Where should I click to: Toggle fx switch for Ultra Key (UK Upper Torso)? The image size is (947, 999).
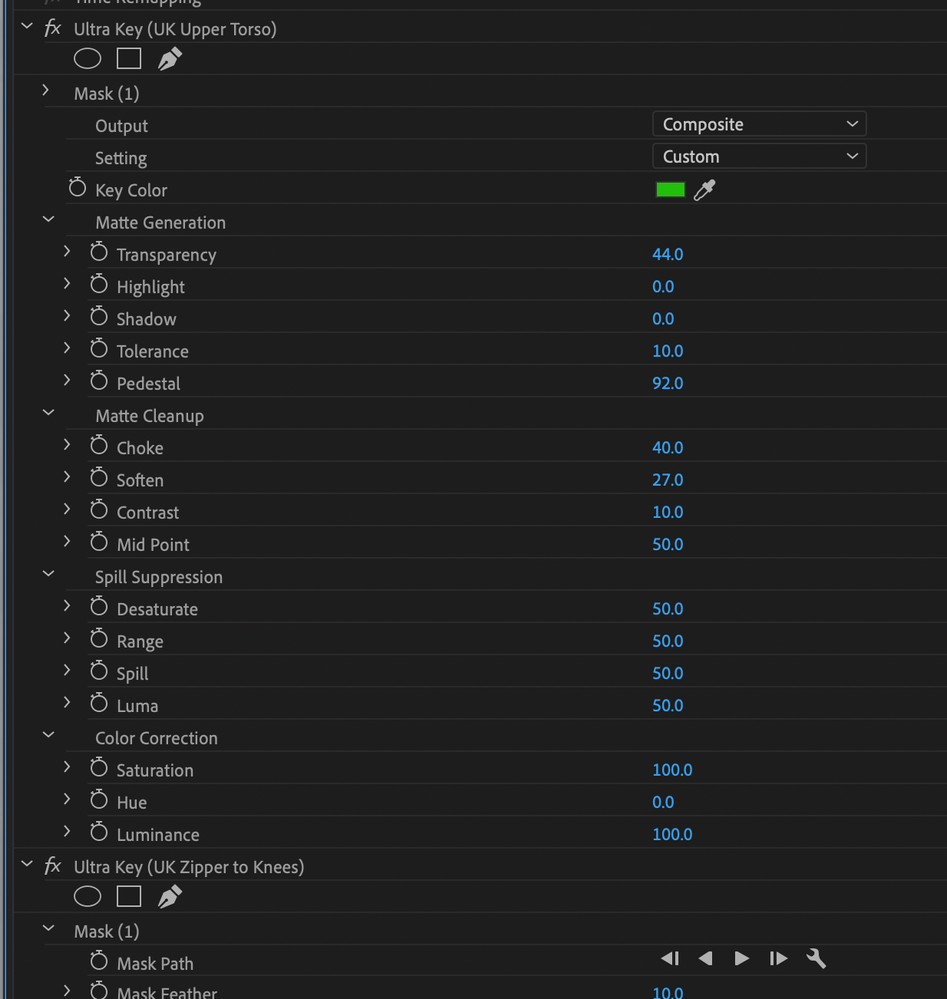(53, 28)
